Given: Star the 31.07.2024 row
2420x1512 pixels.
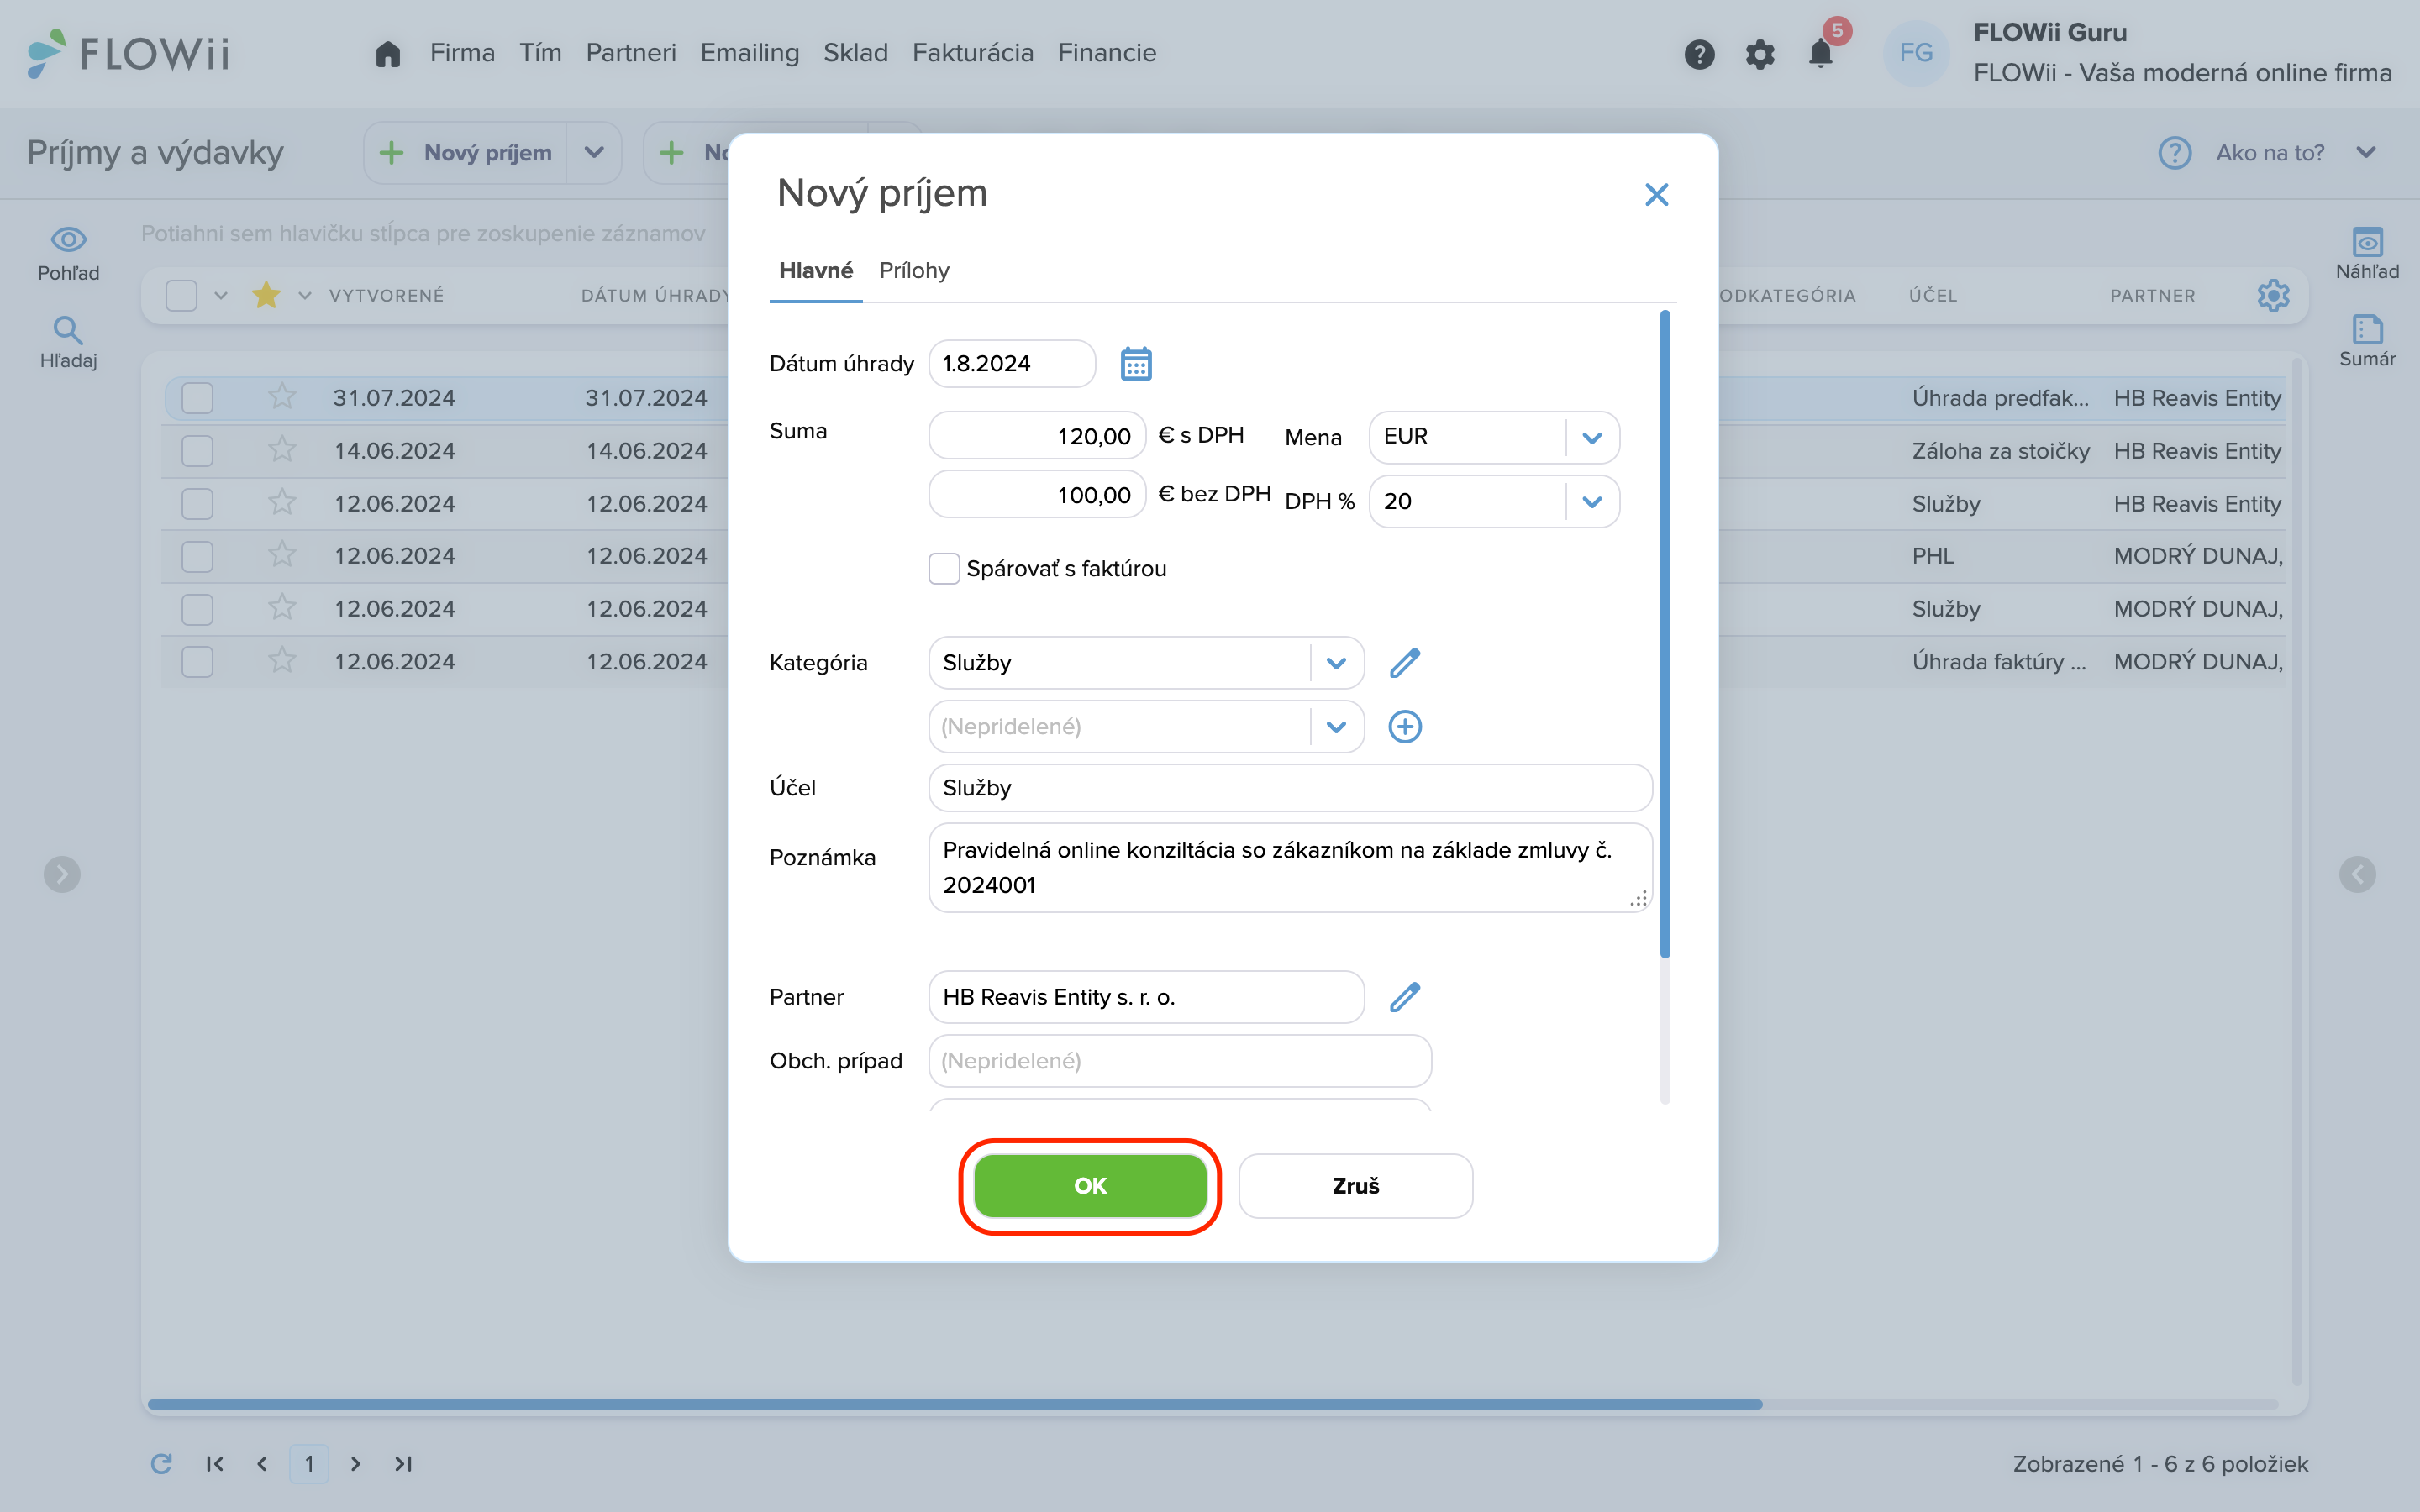Looking at the screenshot, I should (282, 397).
